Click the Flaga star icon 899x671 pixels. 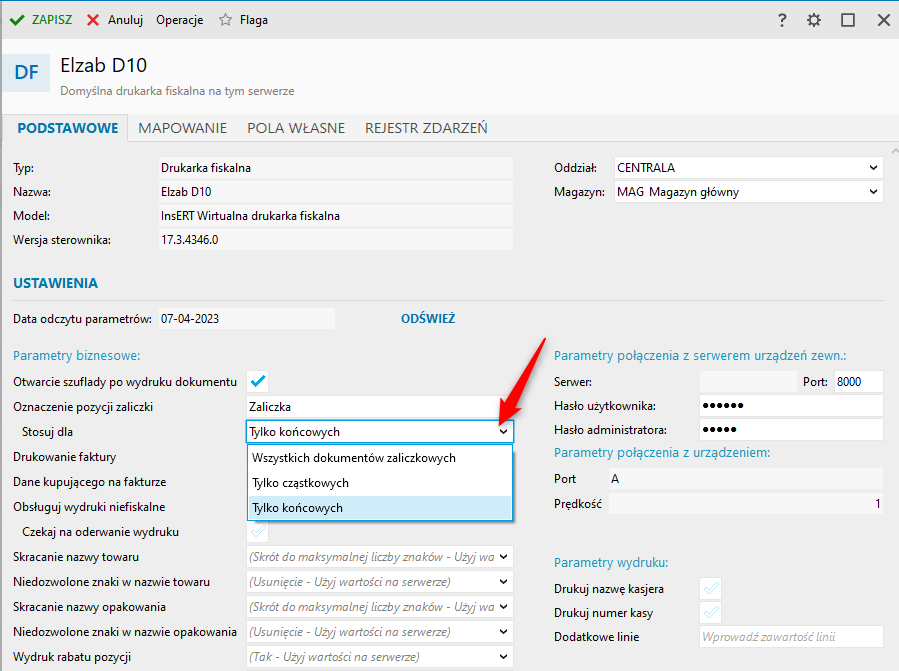click(225, 20)
